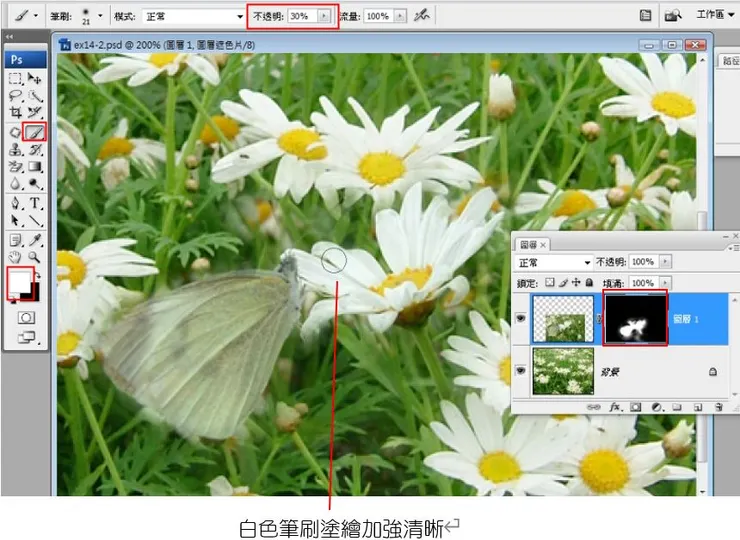This screenshot has width=740, height=540.
Task: Toggle visibility of the 背景 layer
Action: coord(522,370)
